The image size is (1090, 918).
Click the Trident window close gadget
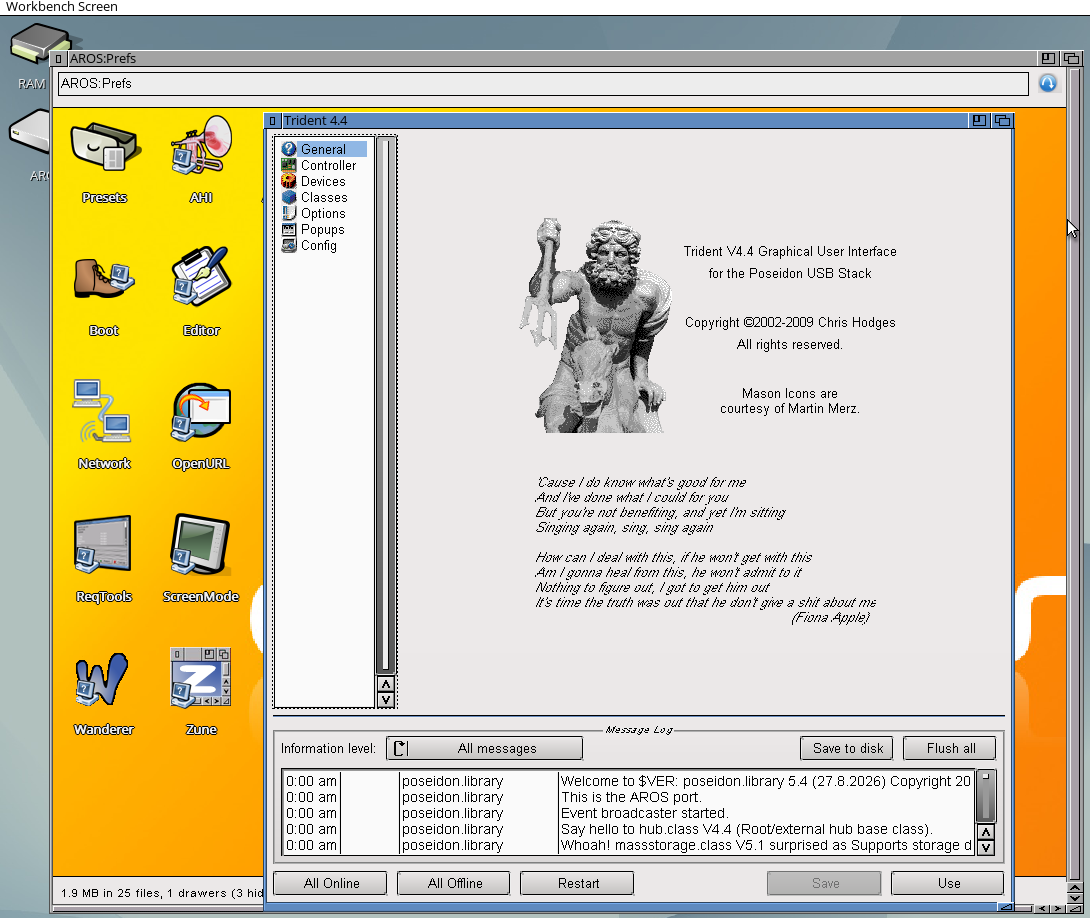(272, 121)
